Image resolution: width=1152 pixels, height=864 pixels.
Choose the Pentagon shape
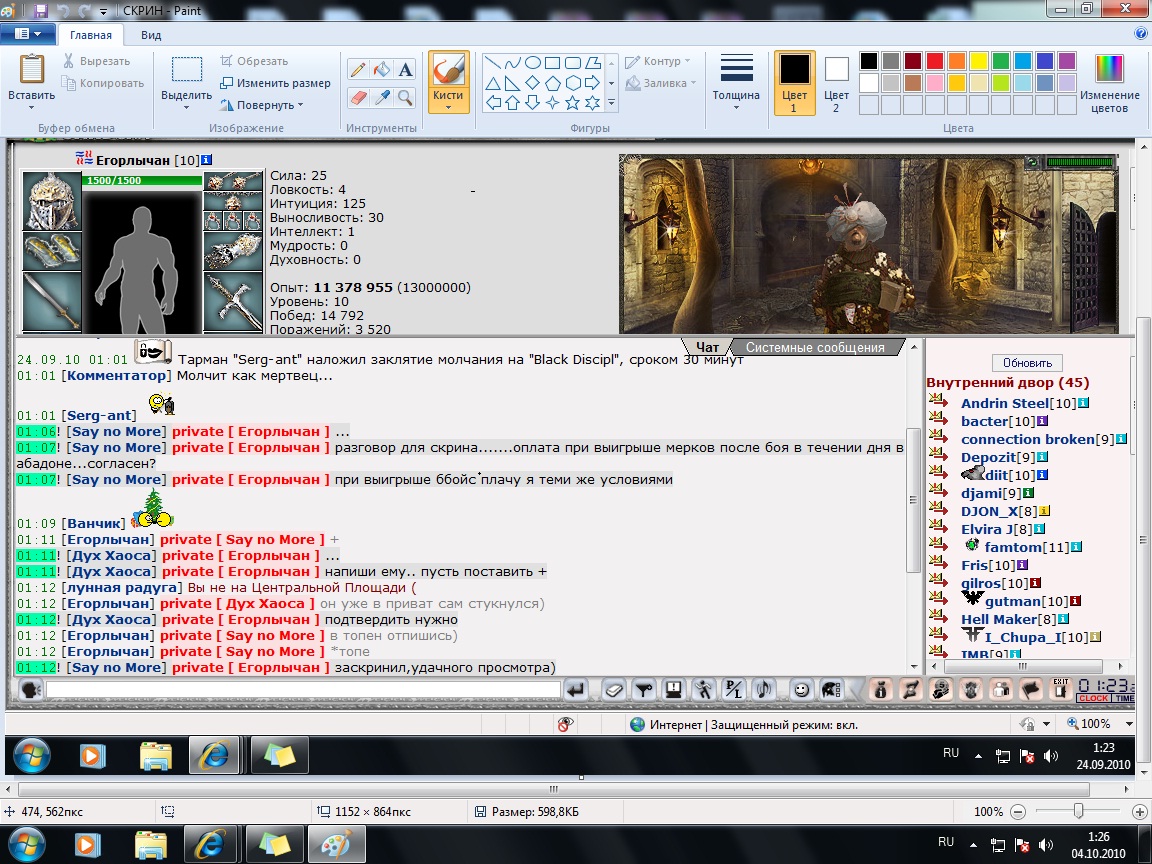(x=552, y=83)
